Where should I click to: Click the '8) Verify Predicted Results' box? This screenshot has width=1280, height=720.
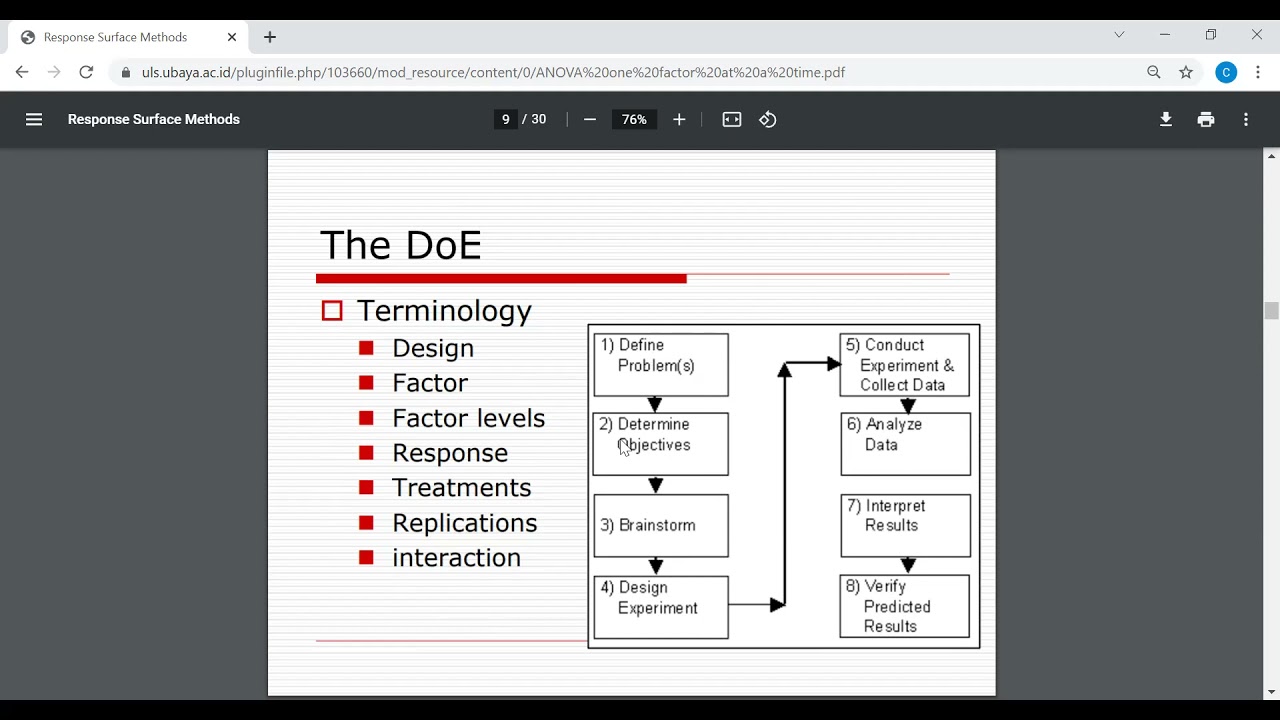click(x=905, y=606)
